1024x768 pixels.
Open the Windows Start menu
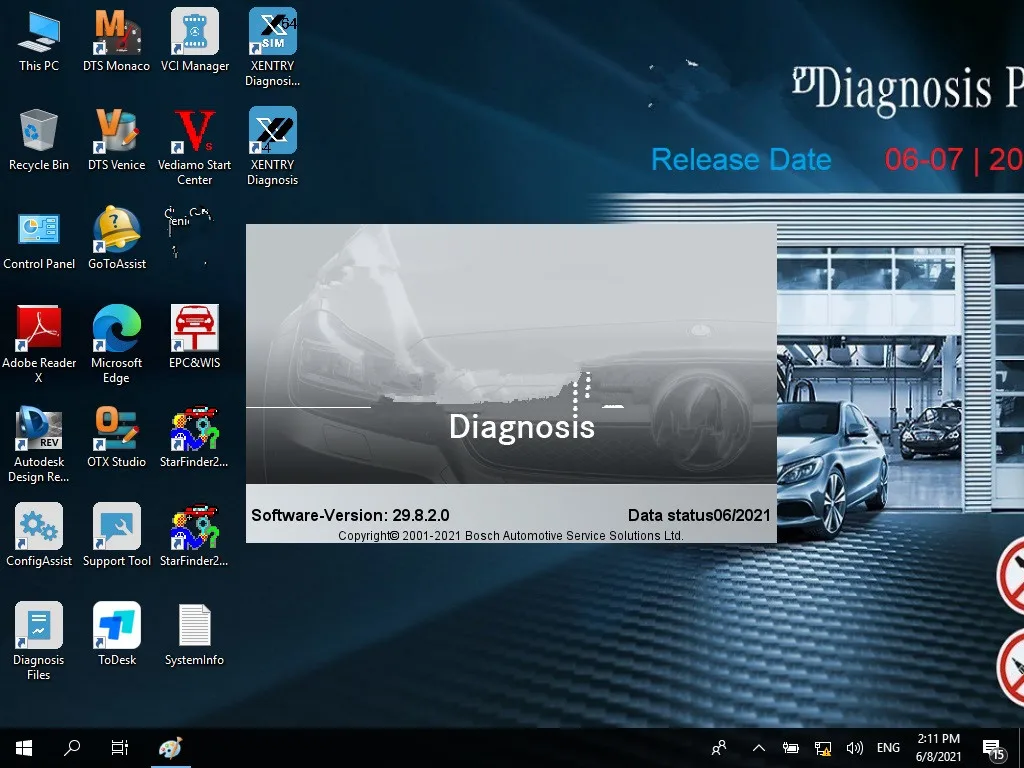click(x=24, y=748)
